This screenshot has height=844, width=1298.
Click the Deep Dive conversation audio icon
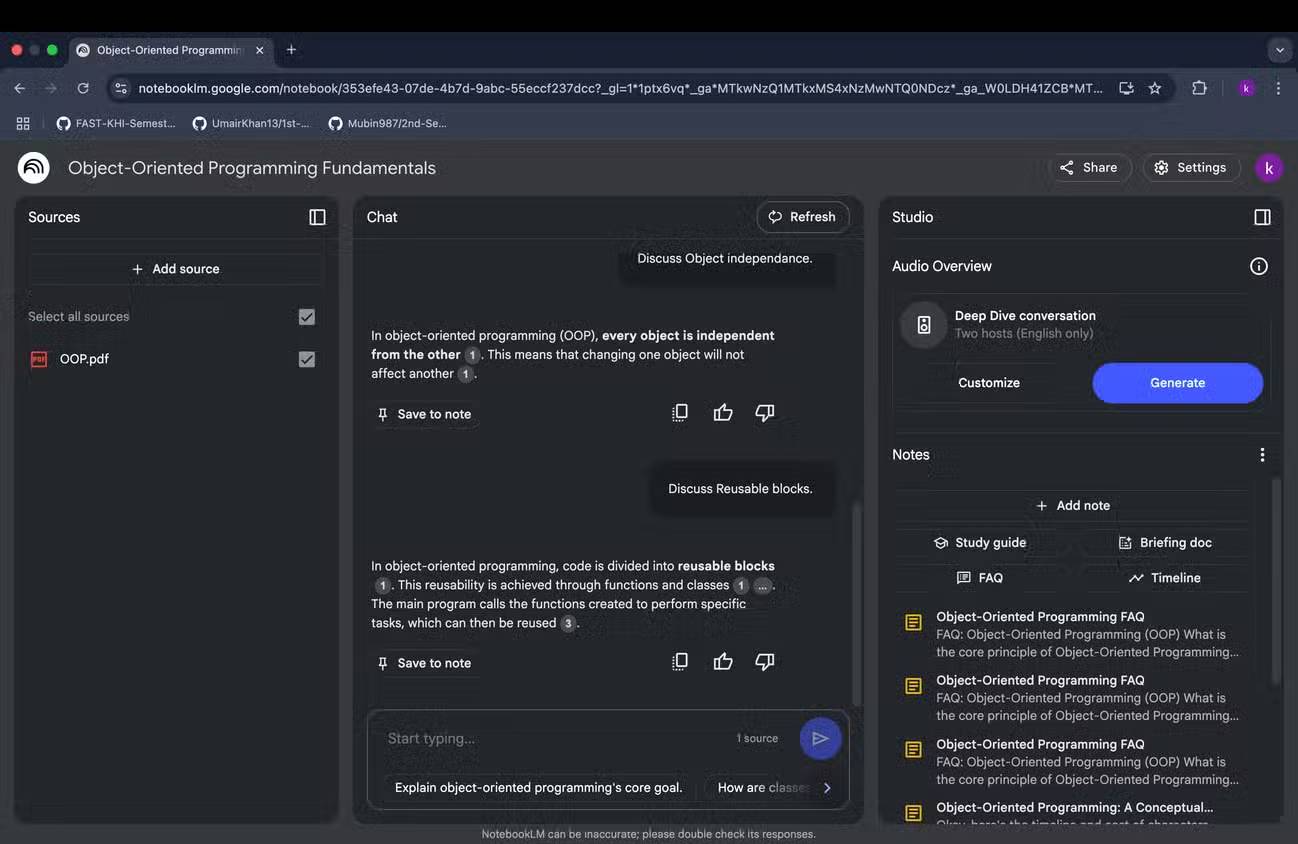tap(923, 325)
